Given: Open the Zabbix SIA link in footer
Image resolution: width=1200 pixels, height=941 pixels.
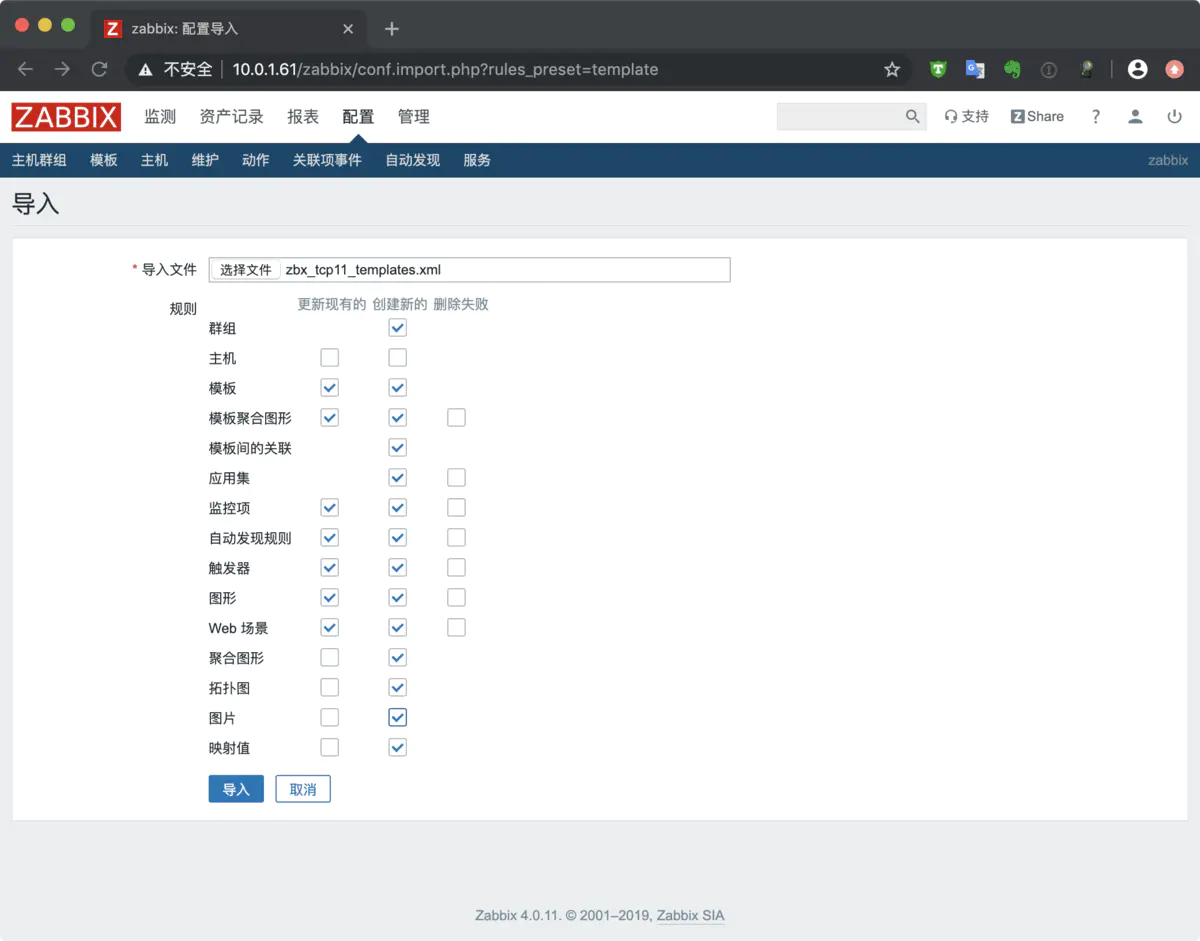Looking at the screenshot, I should point(690,915).
